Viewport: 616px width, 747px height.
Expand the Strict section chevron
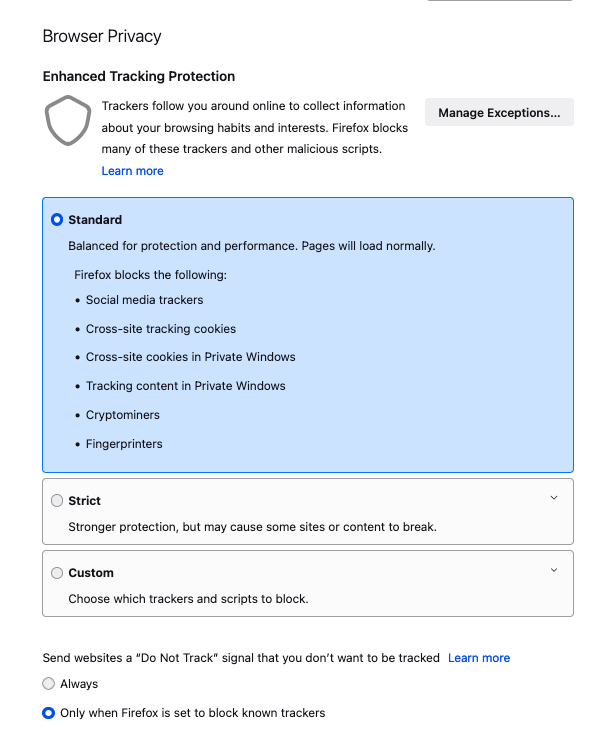coord(554,498)
